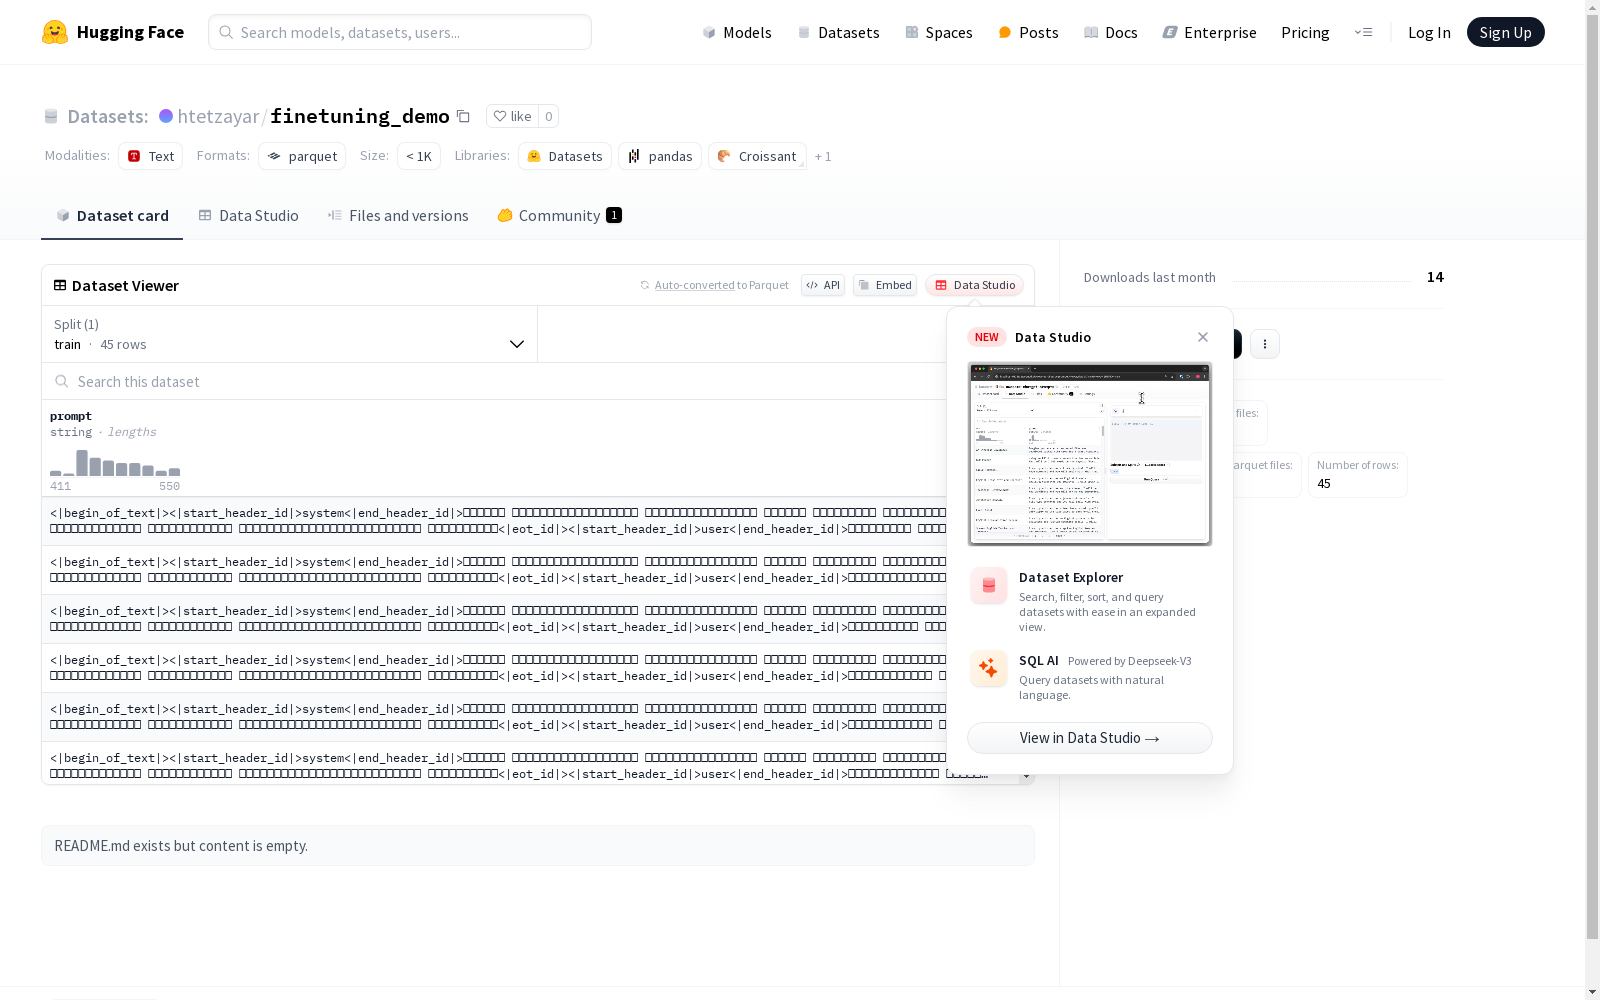Open the Community tab

click(x=559, y=216)
